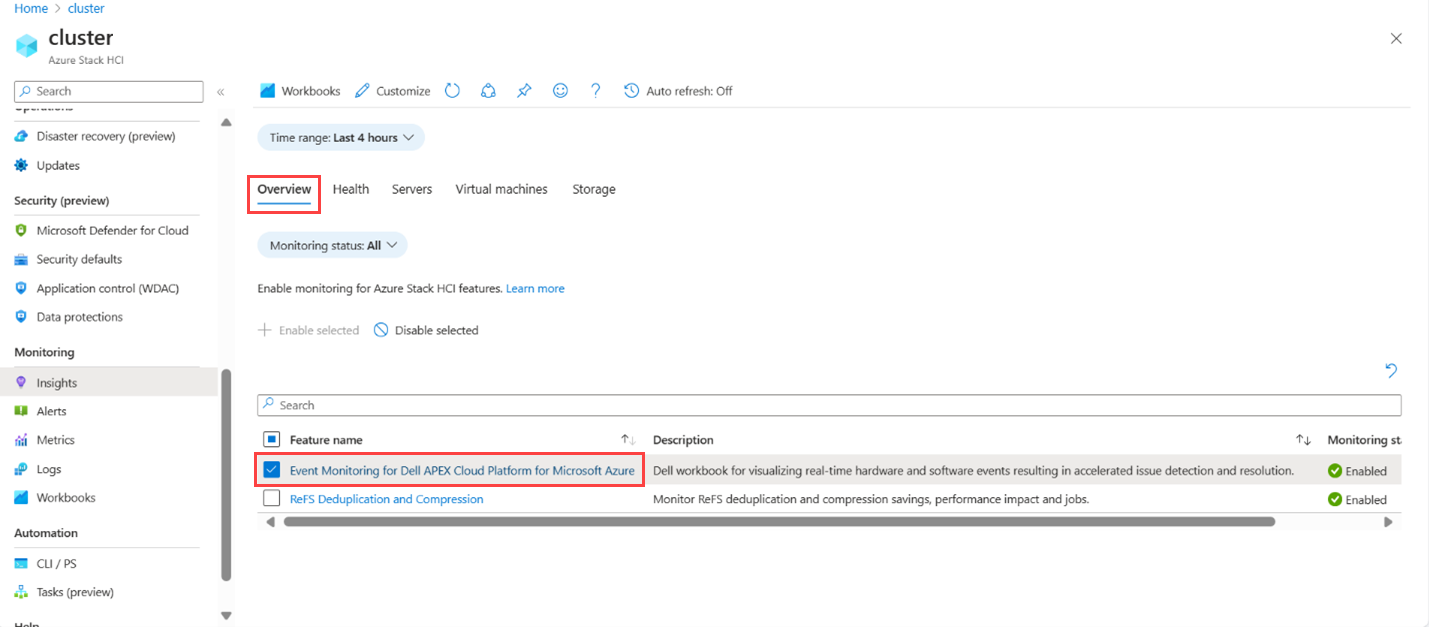Go to Home in the breadcrumb
The image size is (1429, 627).
click(31, 8)
